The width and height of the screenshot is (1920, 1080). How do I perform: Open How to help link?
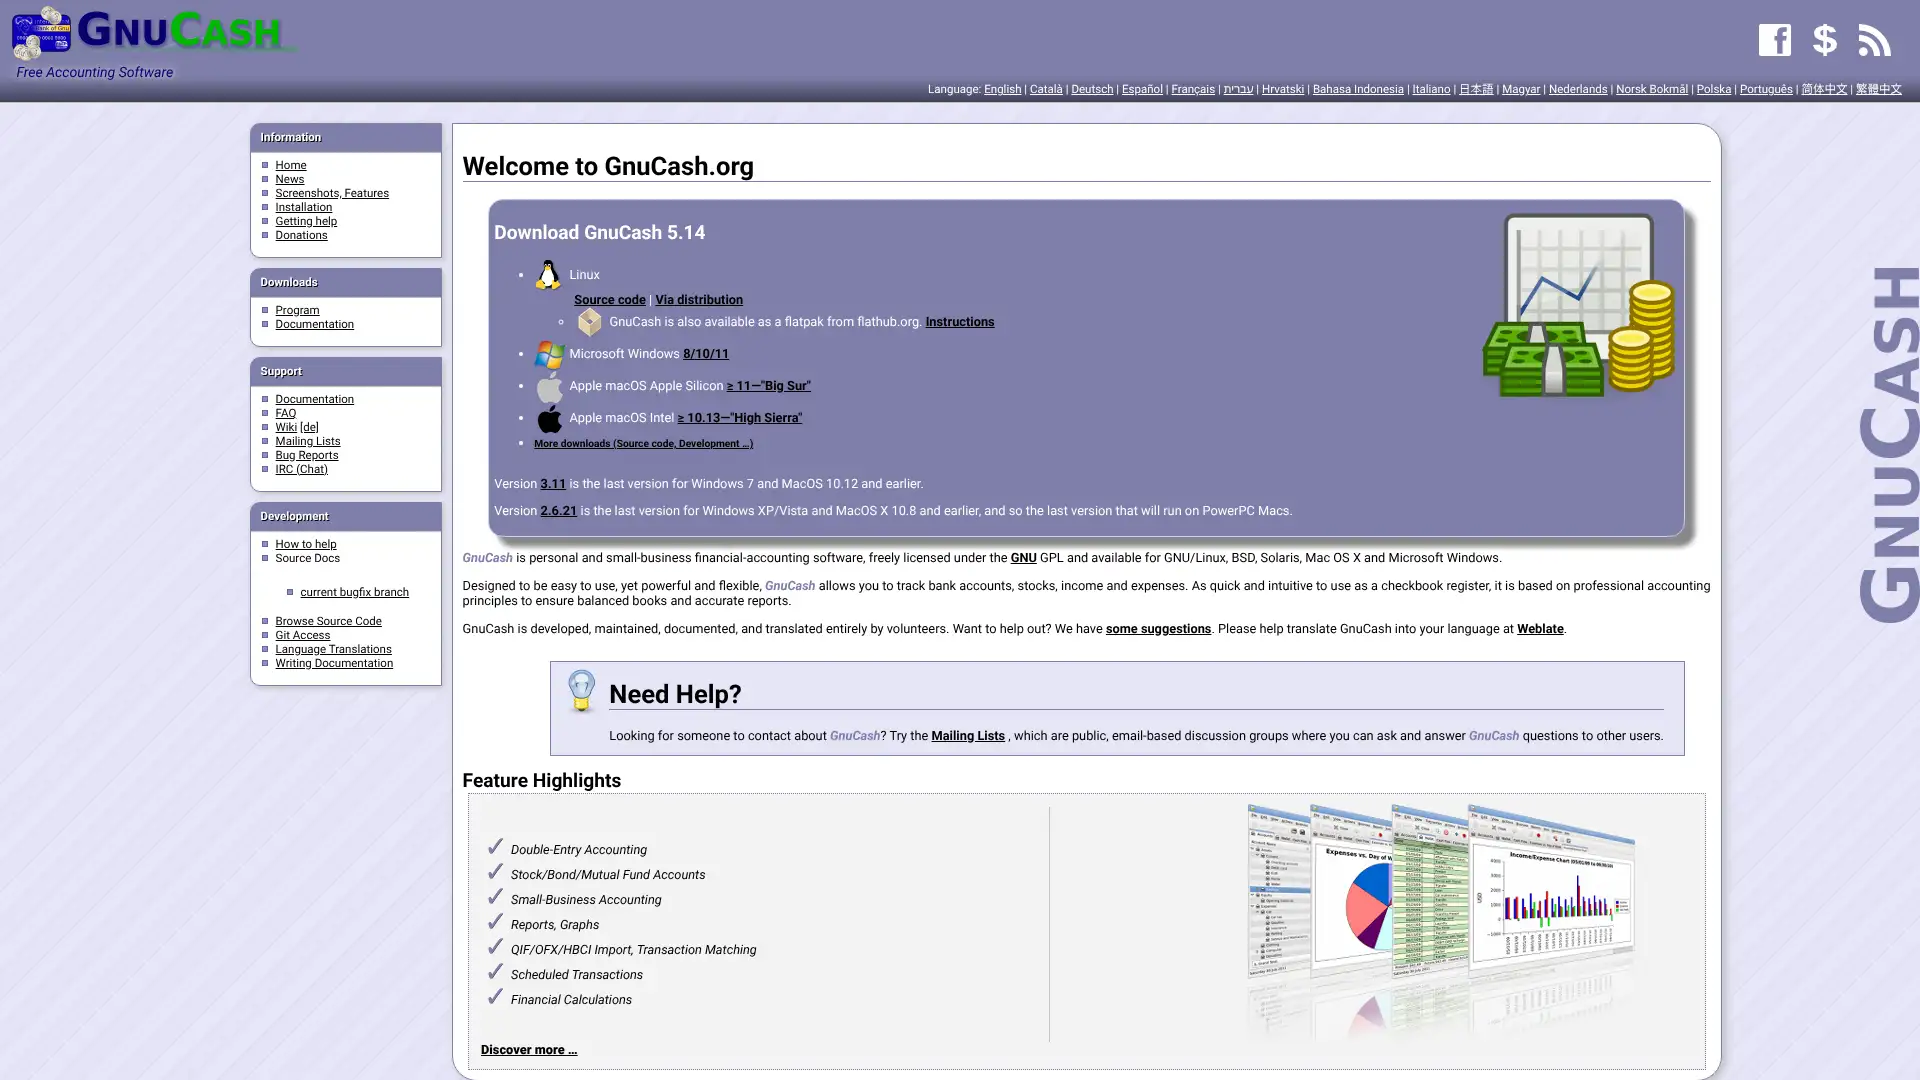click(x=305, y=545)
